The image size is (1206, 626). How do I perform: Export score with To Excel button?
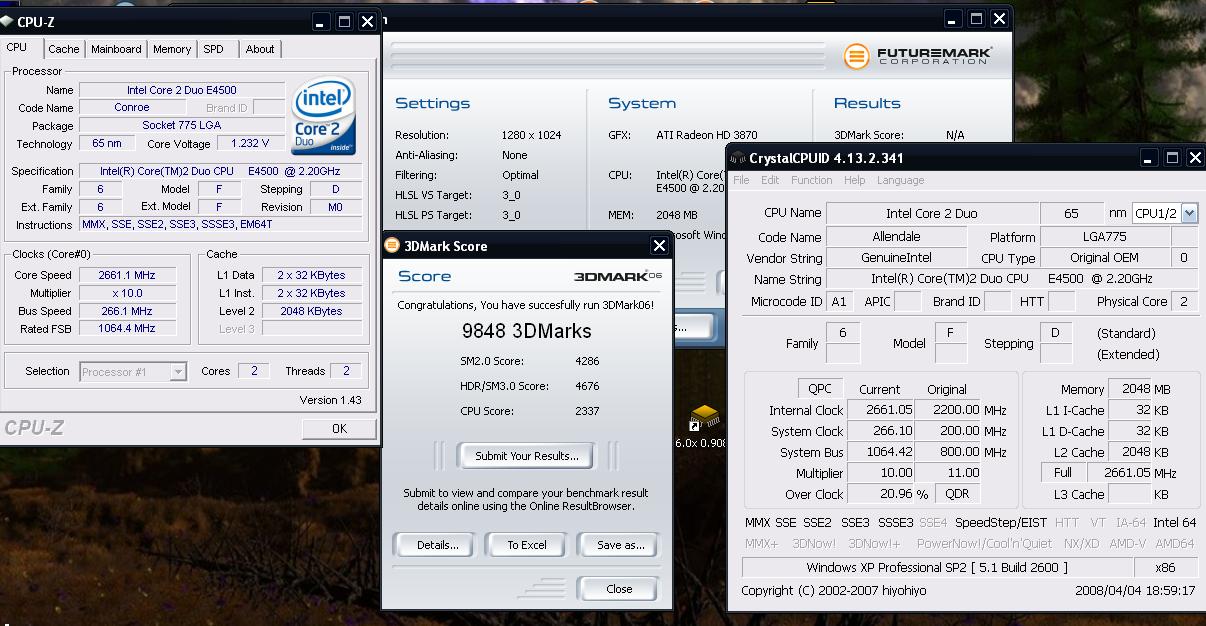(x=527, y=545)
